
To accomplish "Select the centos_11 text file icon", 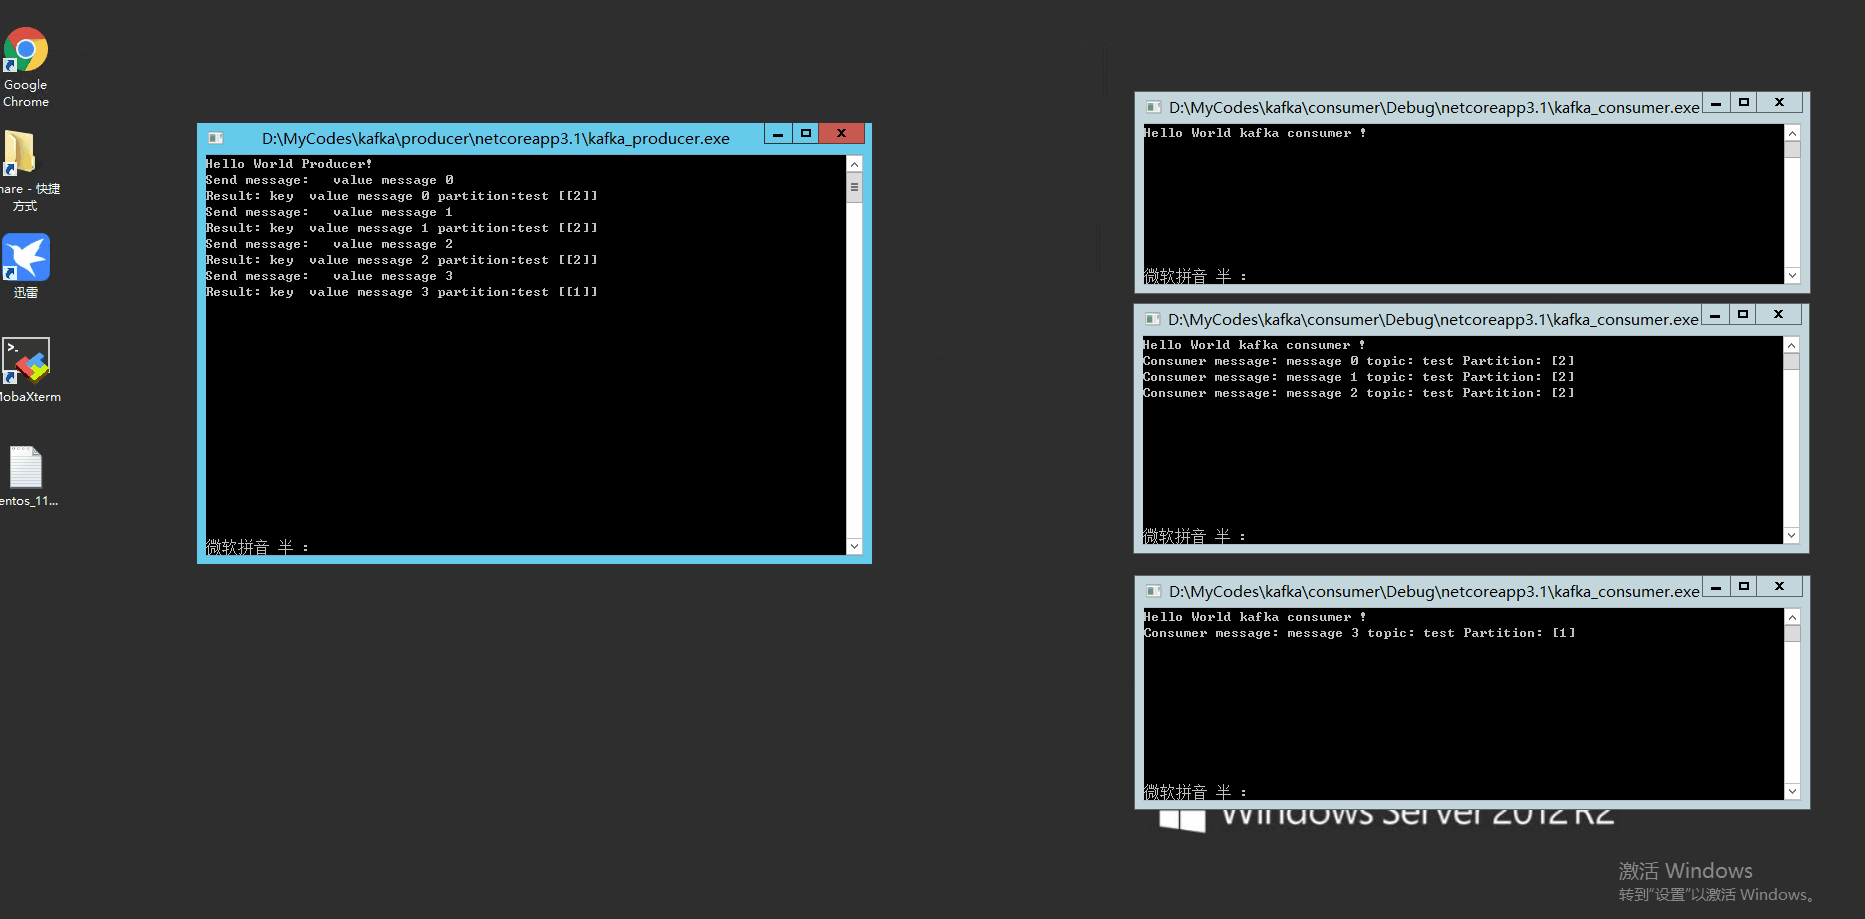I will (x=27, y=476).
